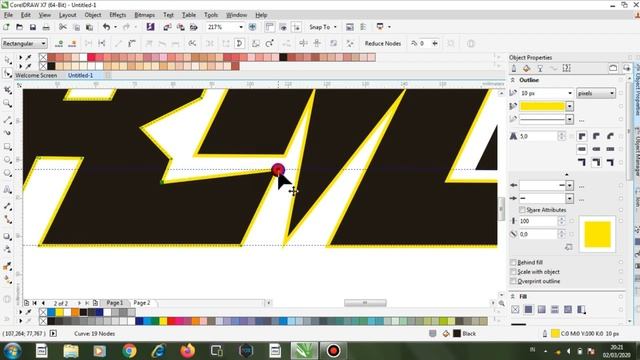Collapse the Fill section chevron
This screenshot has width=640, height=360.
(x=513, y=296)
